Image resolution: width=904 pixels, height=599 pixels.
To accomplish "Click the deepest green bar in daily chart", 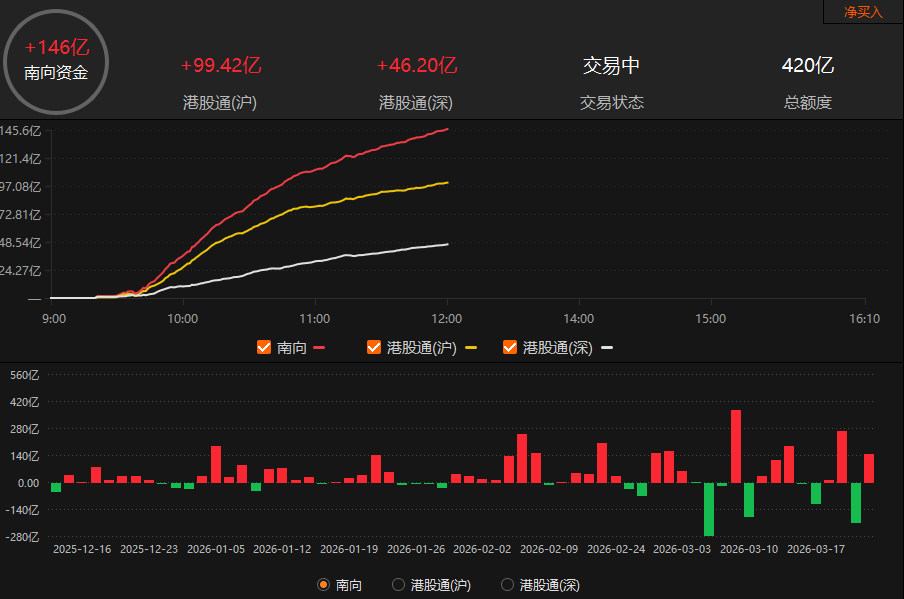I will 709,509.
